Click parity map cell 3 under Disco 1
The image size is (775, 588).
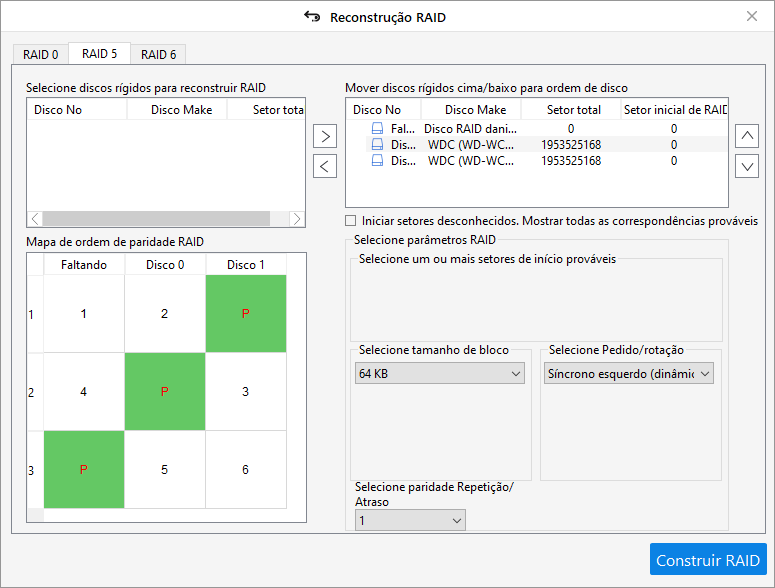click(246, 391)
